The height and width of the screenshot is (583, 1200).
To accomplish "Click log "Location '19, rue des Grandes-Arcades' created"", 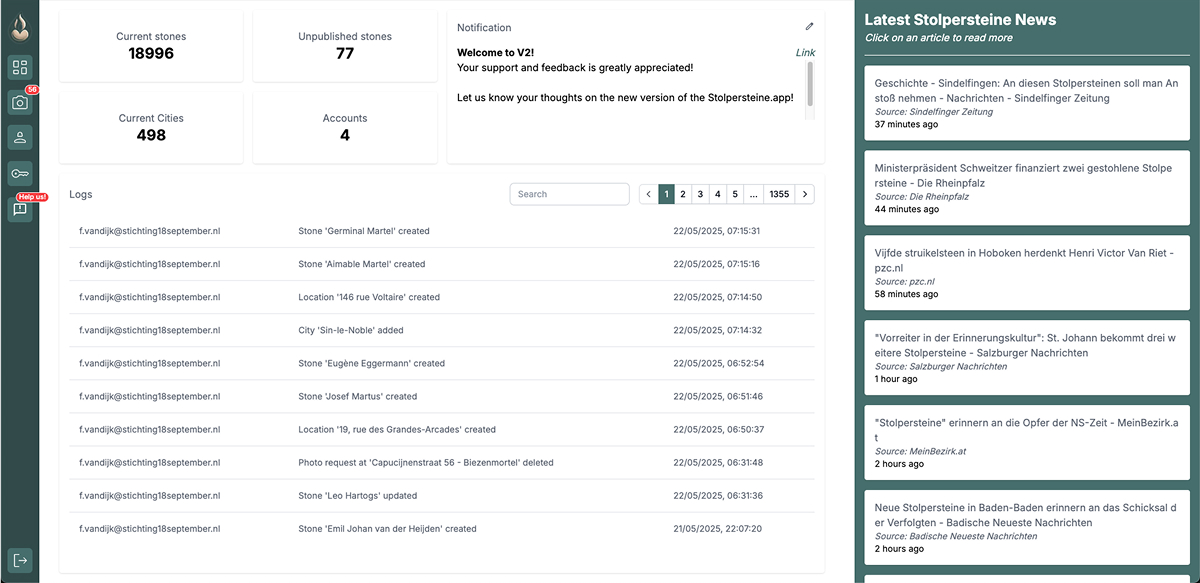I will point(397,429).
